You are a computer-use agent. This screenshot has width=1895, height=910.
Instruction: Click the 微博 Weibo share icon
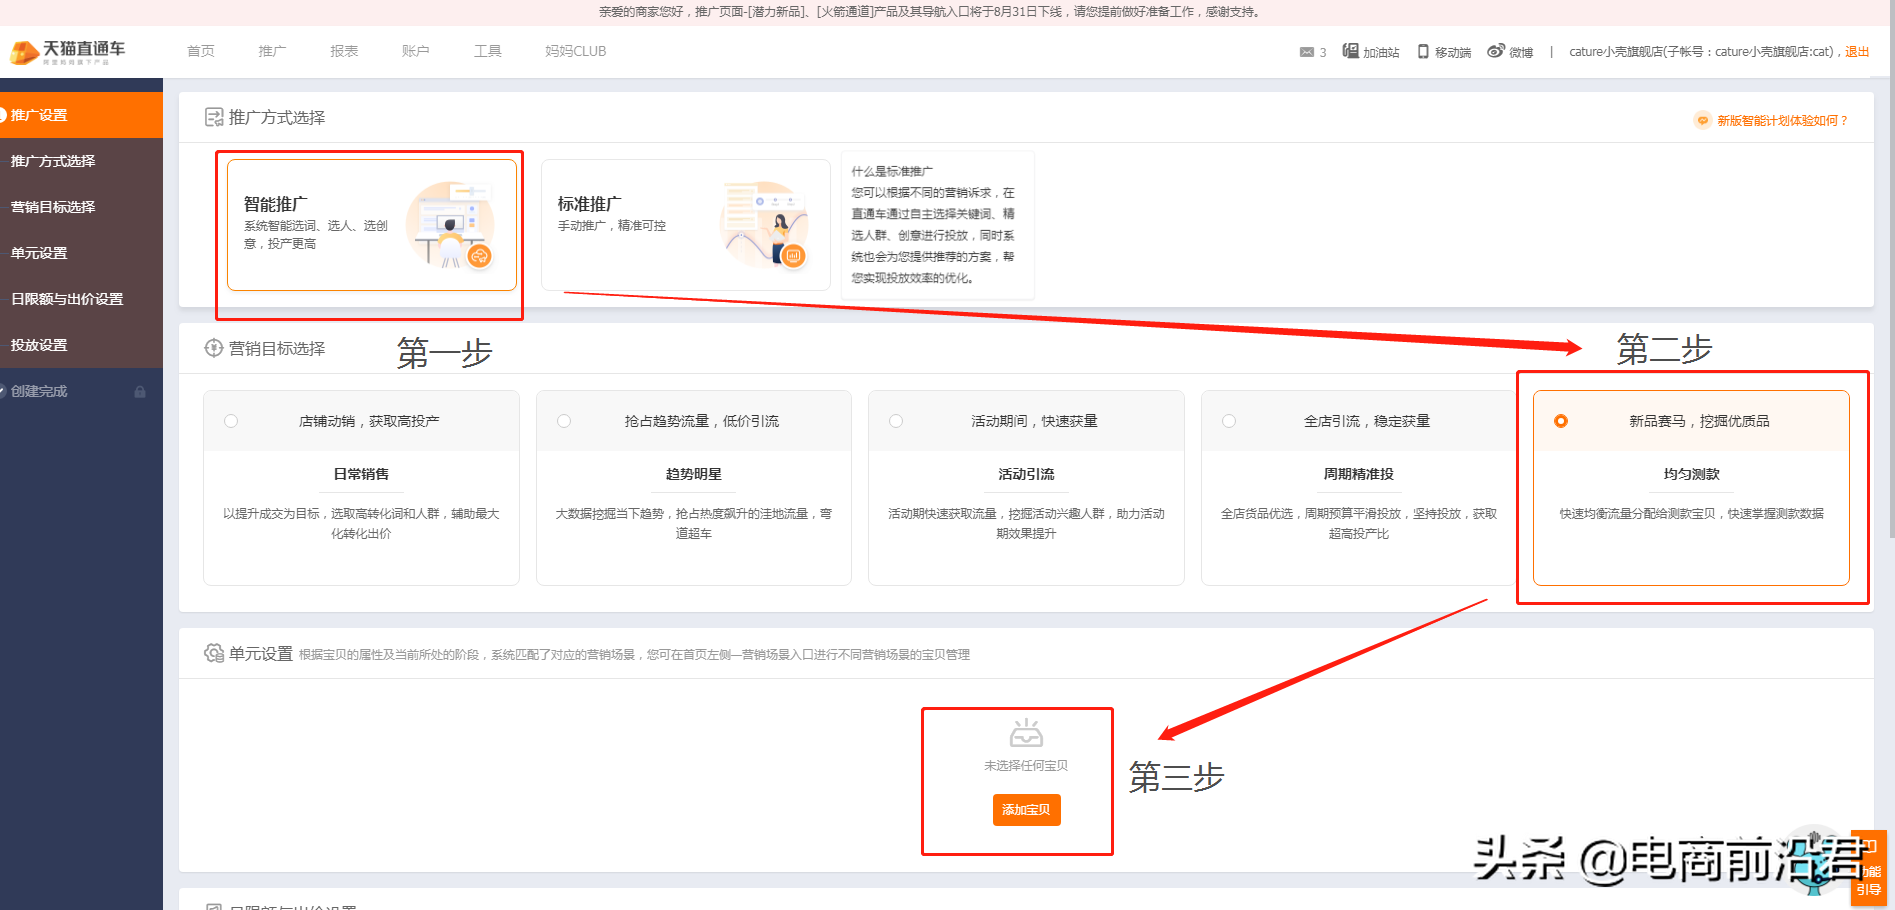pyautogui.click(x=1494, y=51)
